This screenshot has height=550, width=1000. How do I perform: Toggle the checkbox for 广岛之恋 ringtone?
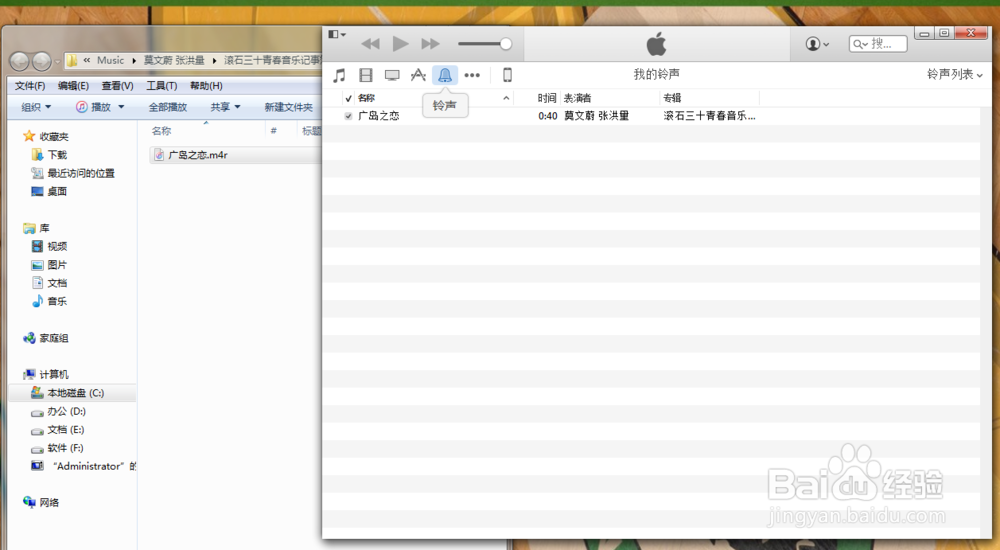click(348, 116)
